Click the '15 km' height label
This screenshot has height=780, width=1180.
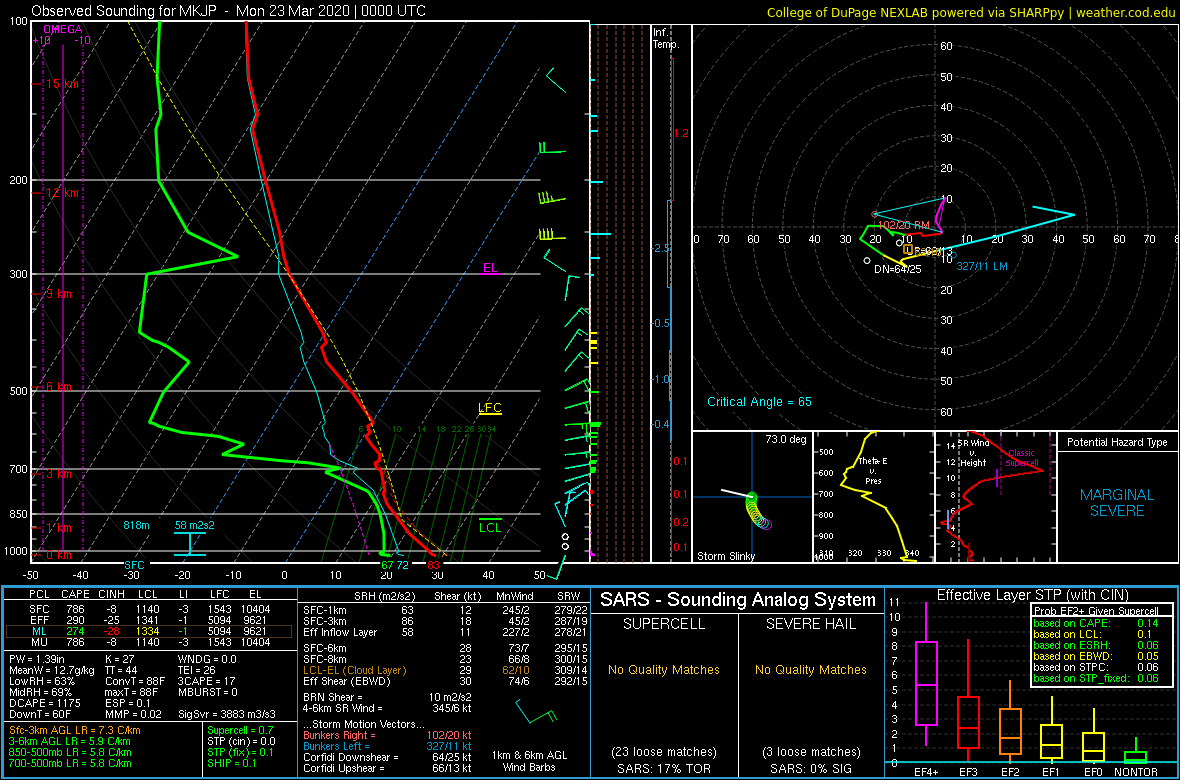pyautogui.click(x=62, y=84)
